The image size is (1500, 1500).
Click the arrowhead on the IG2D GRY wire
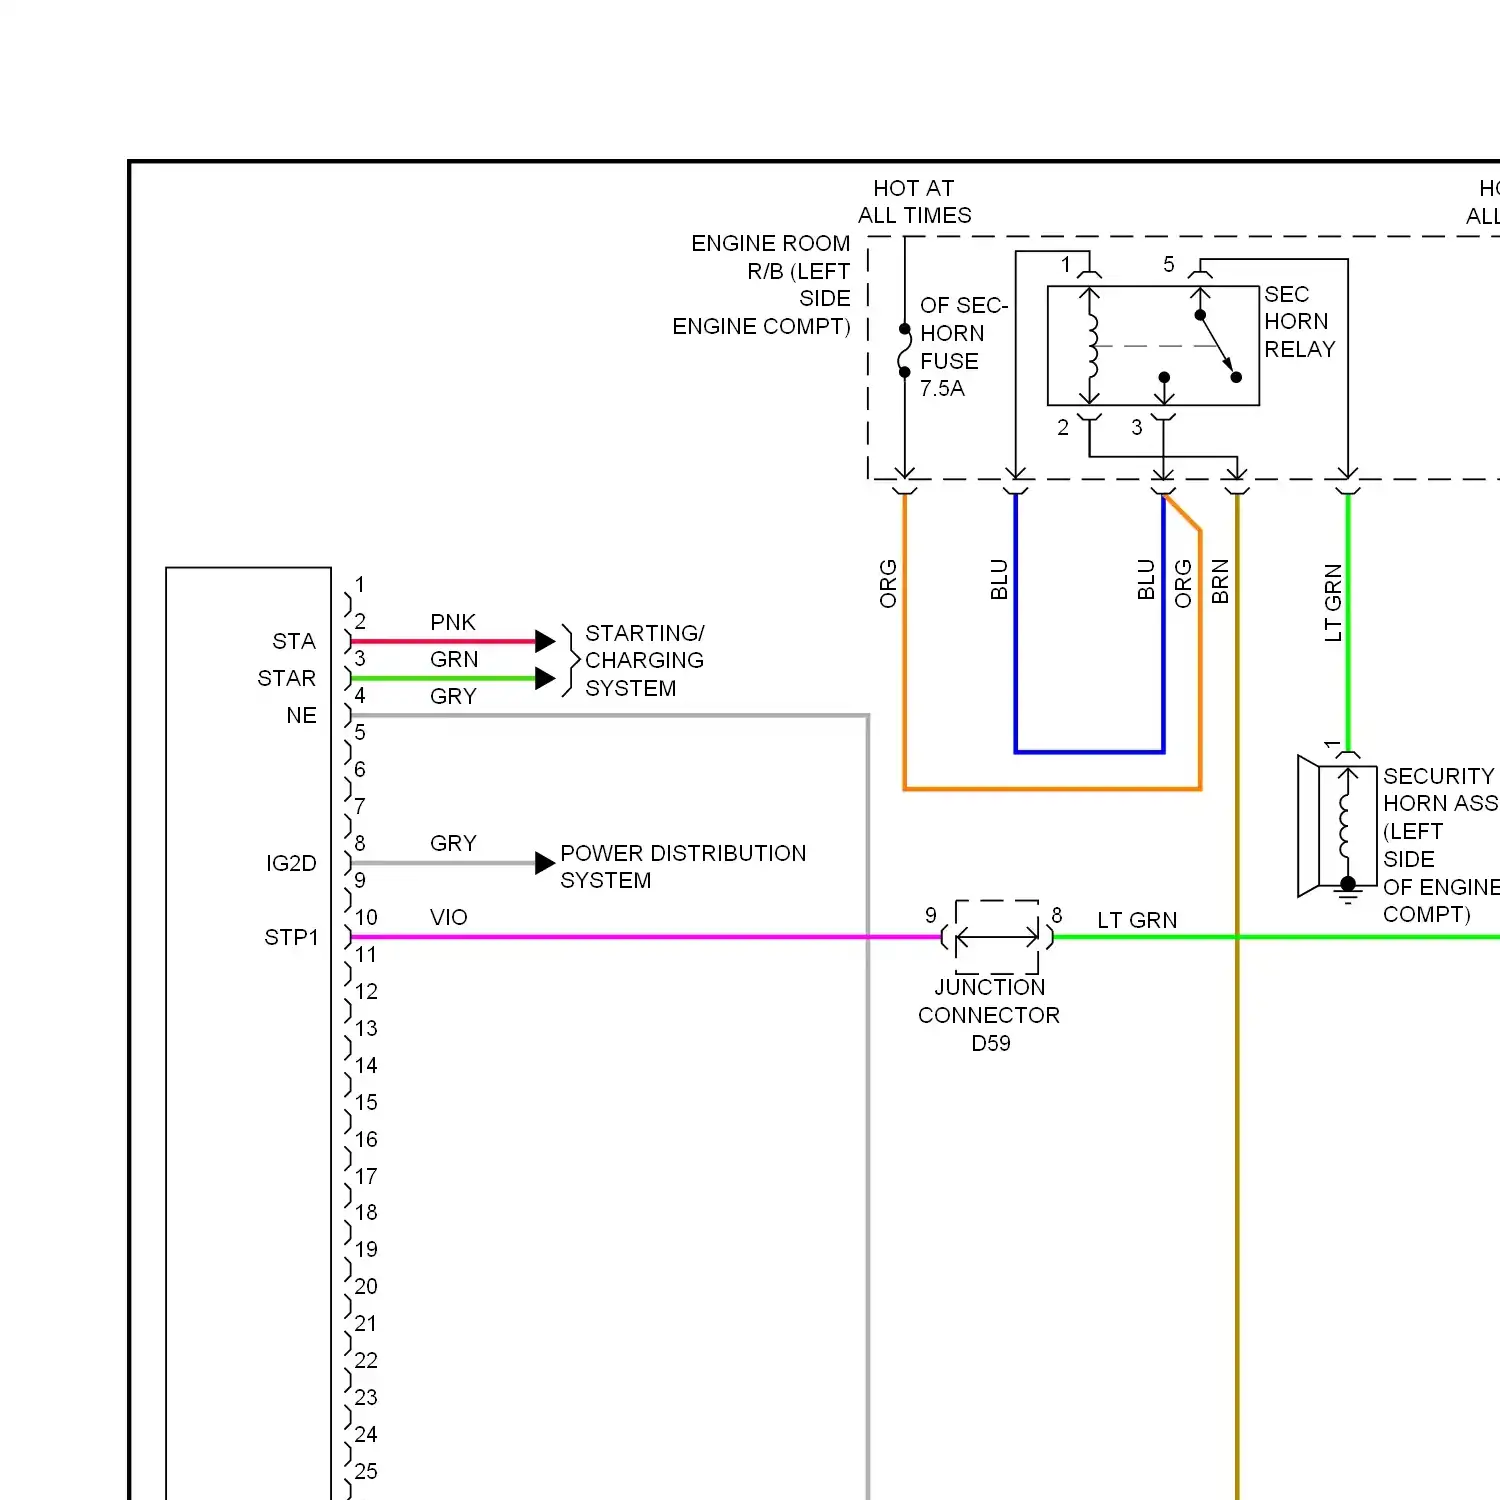click(x=545, y=863)
